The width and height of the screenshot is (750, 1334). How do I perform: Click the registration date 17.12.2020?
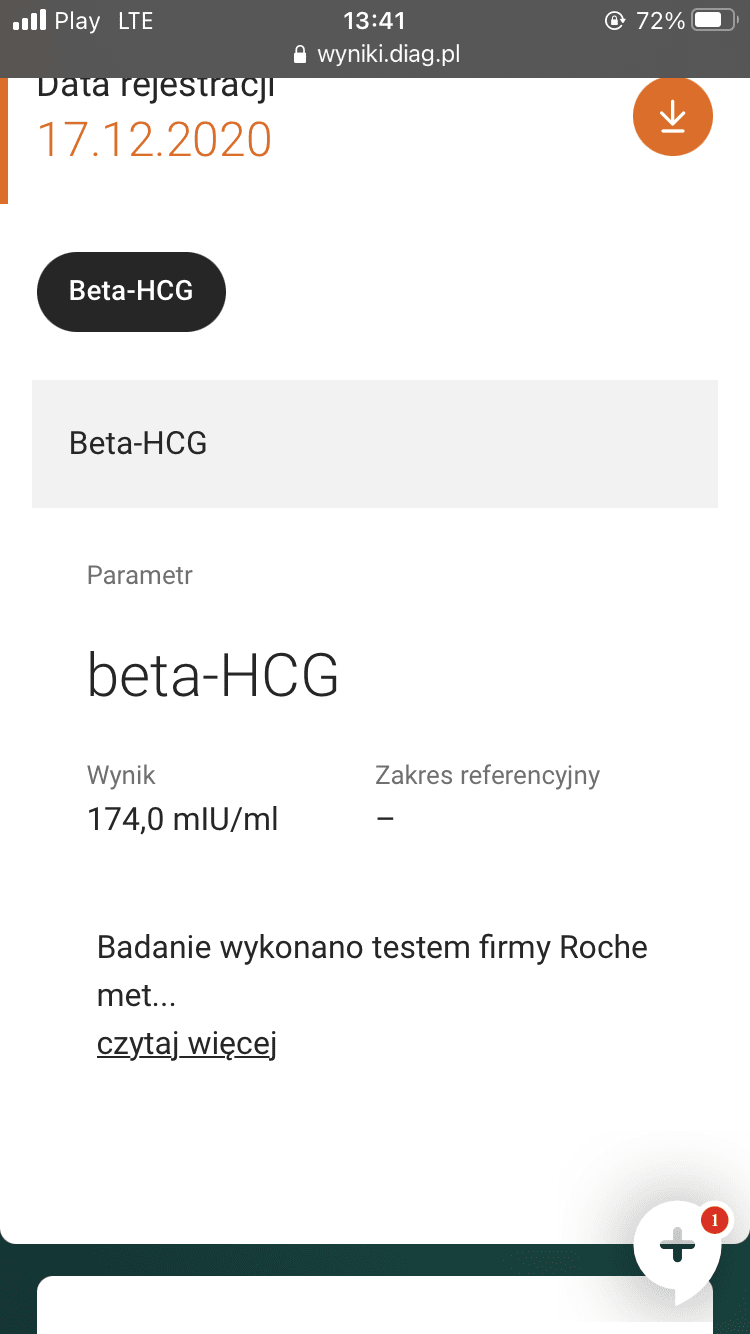154,139
